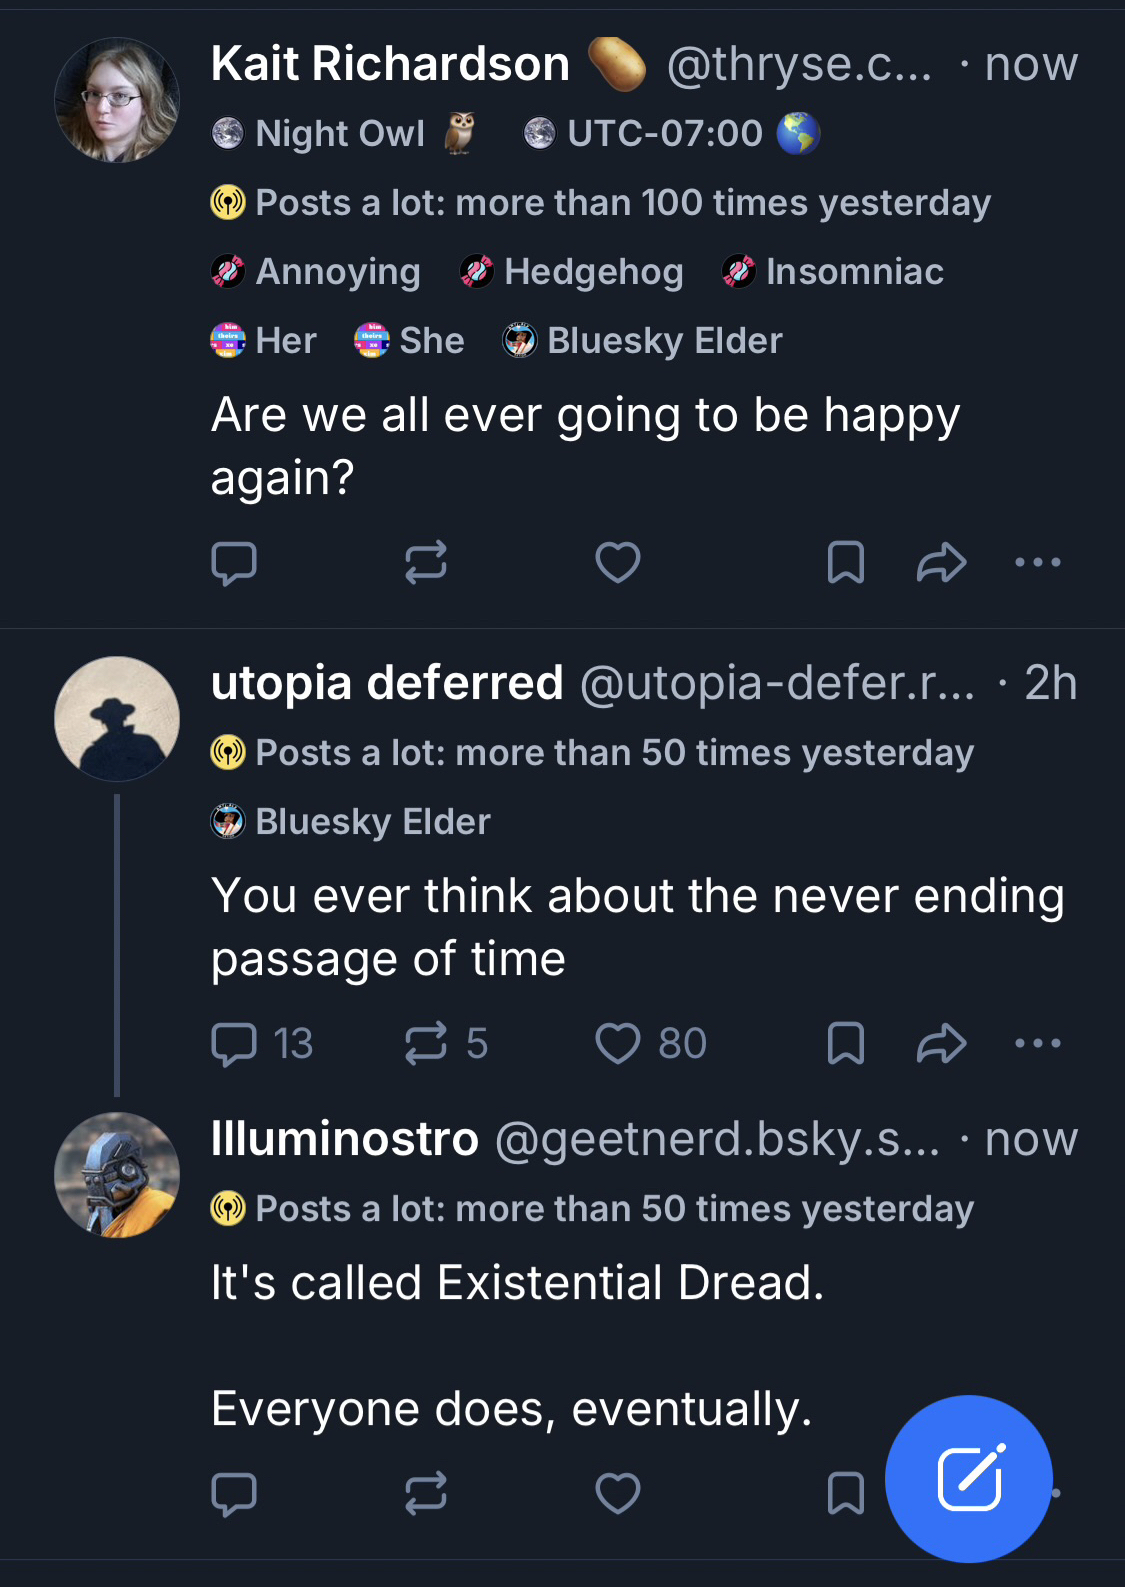Open Illuminostro's profile avatar
The width and height of the screenshot is (1125, 1587).
pos(117,1175)
